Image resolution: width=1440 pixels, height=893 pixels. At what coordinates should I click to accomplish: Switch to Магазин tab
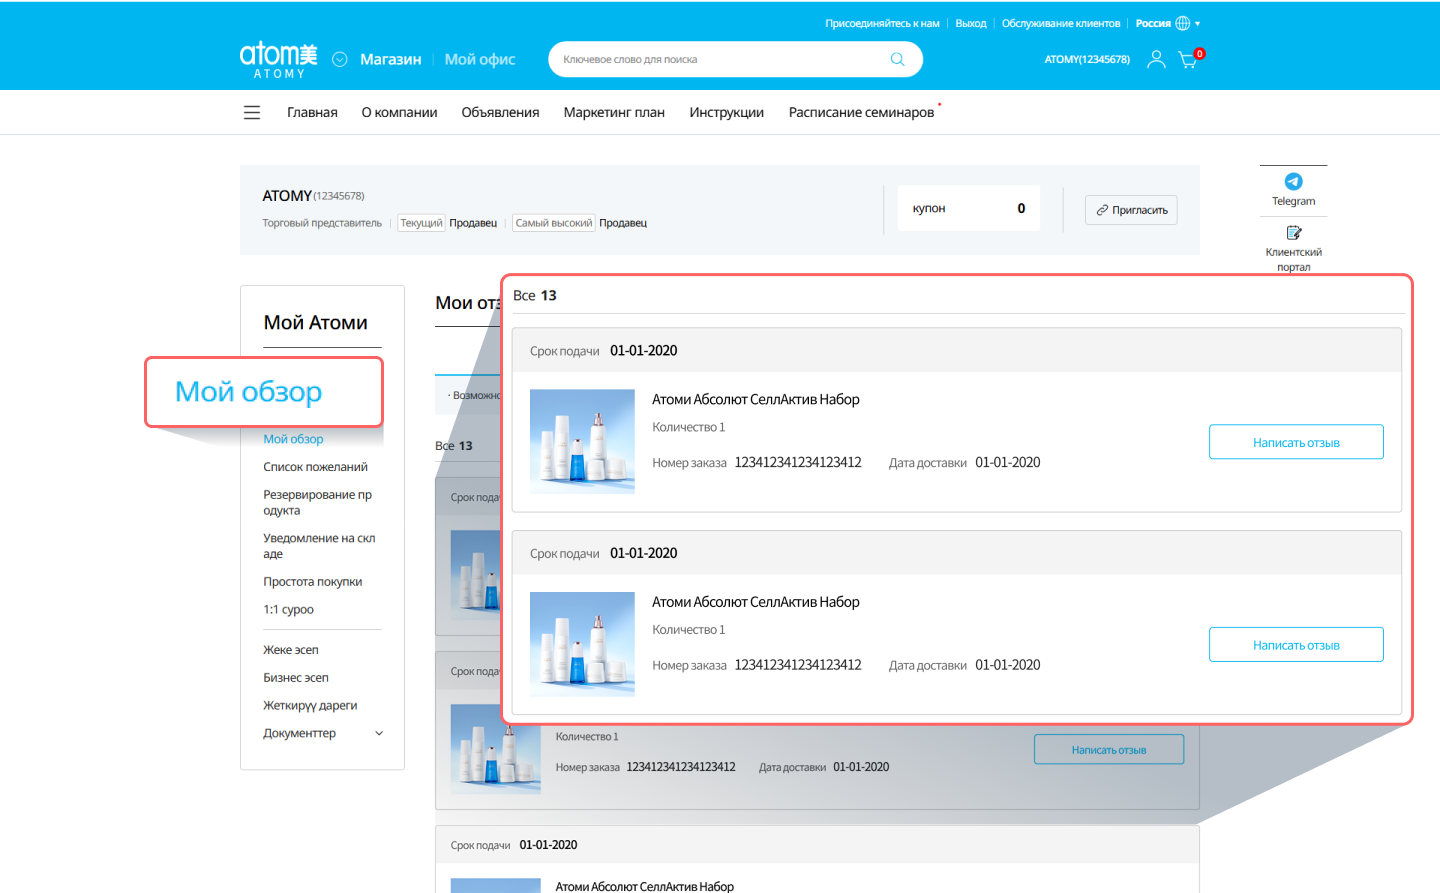click(391, 59)
